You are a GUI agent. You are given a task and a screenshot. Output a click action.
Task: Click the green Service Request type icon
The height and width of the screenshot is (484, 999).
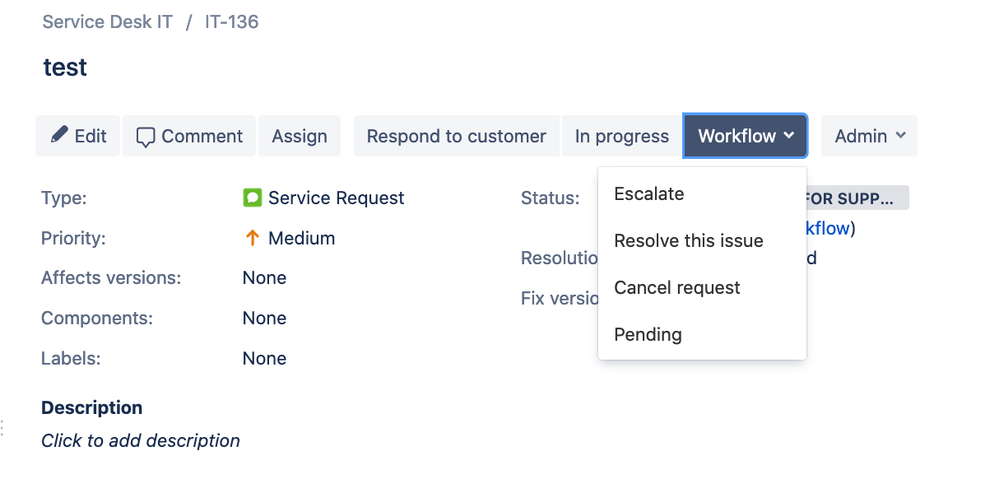tap(252, 198)
